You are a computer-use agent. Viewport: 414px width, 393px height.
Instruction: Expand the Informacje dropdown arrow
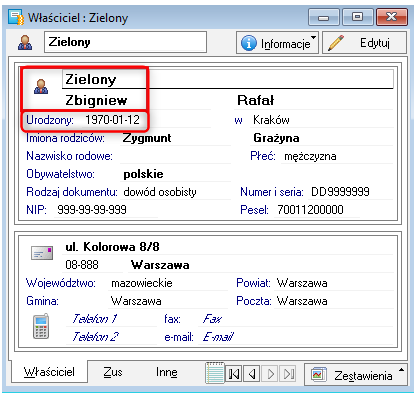313,37
